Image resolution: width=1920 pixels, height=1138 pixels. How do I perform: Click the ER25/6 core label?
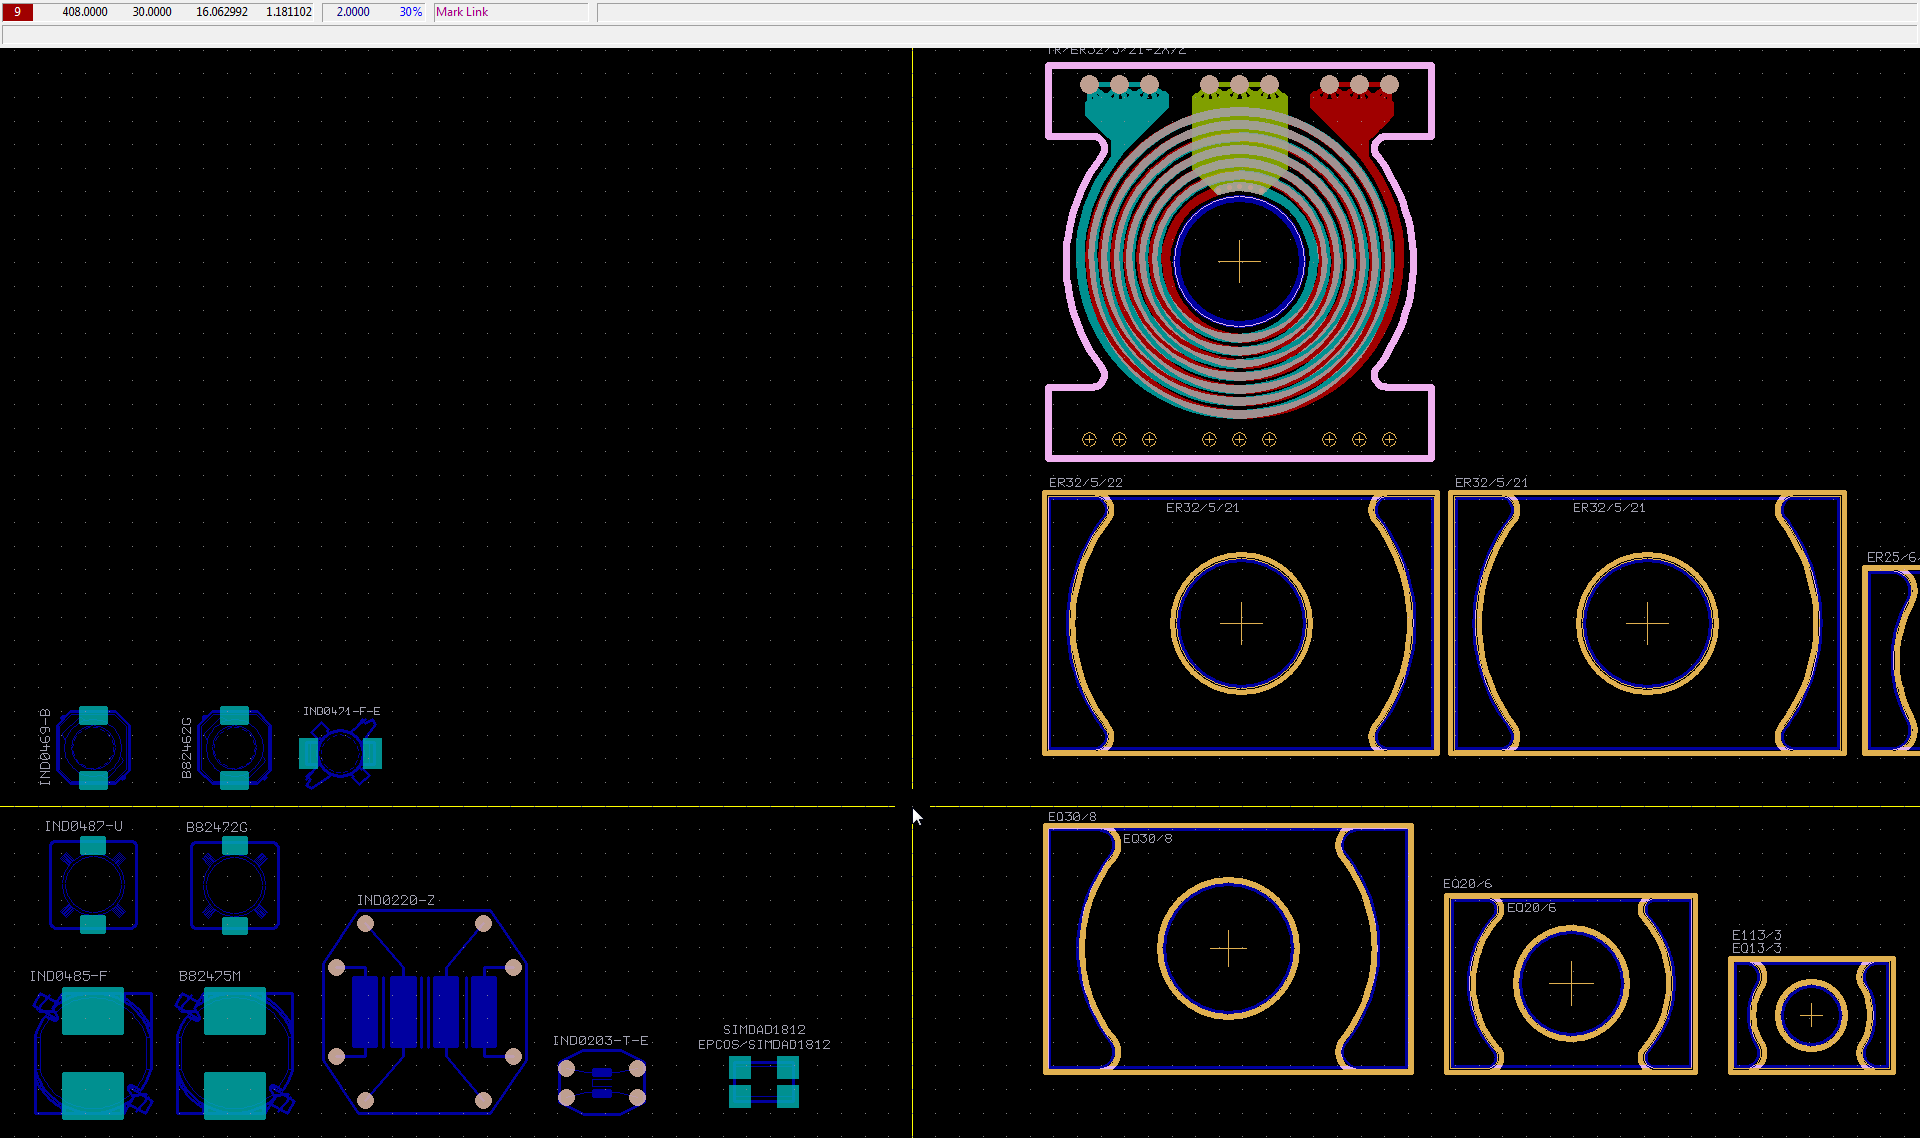point(1892,557)
